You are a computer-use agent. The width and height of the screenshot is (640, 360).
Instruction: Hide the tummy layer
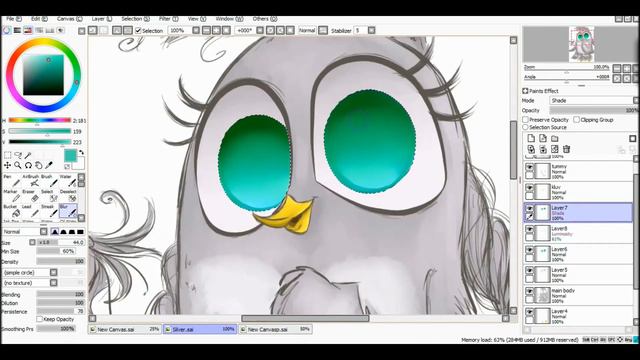point(529,167)
